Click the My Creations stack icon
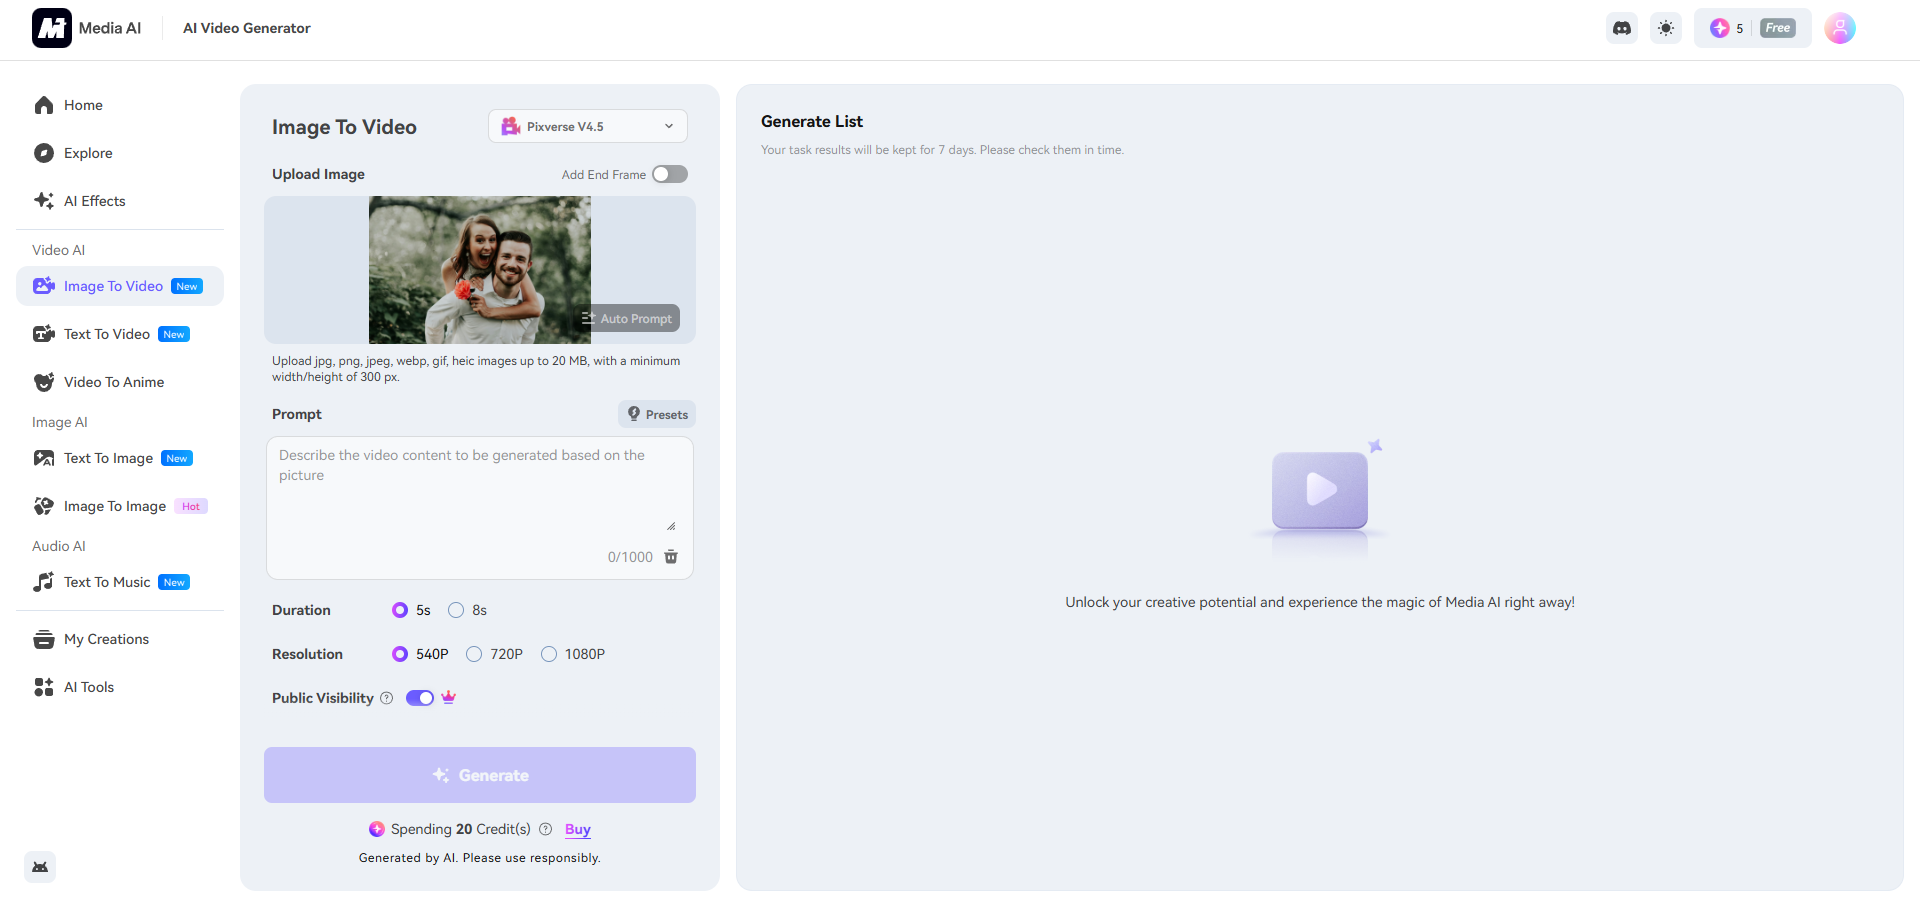This screenshot has width=1920, height=909. pyautogui.click(x=44, y=639)
